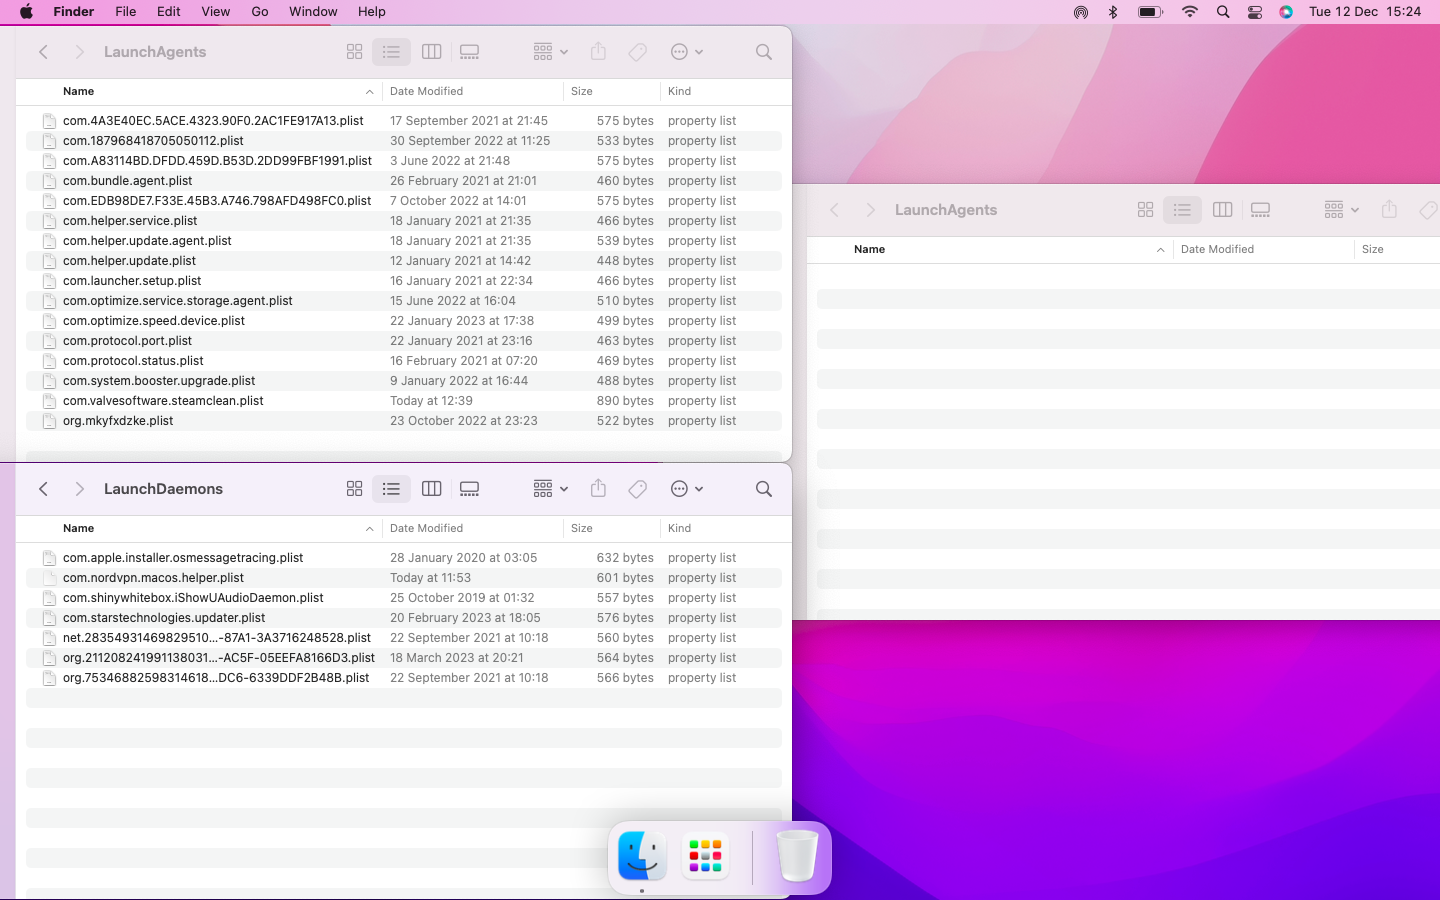Open the Go menu in the menu bar
Image resolution: width=1440 pixels, height=900 pixels.
pyautogui.click(x=259, y=12)
